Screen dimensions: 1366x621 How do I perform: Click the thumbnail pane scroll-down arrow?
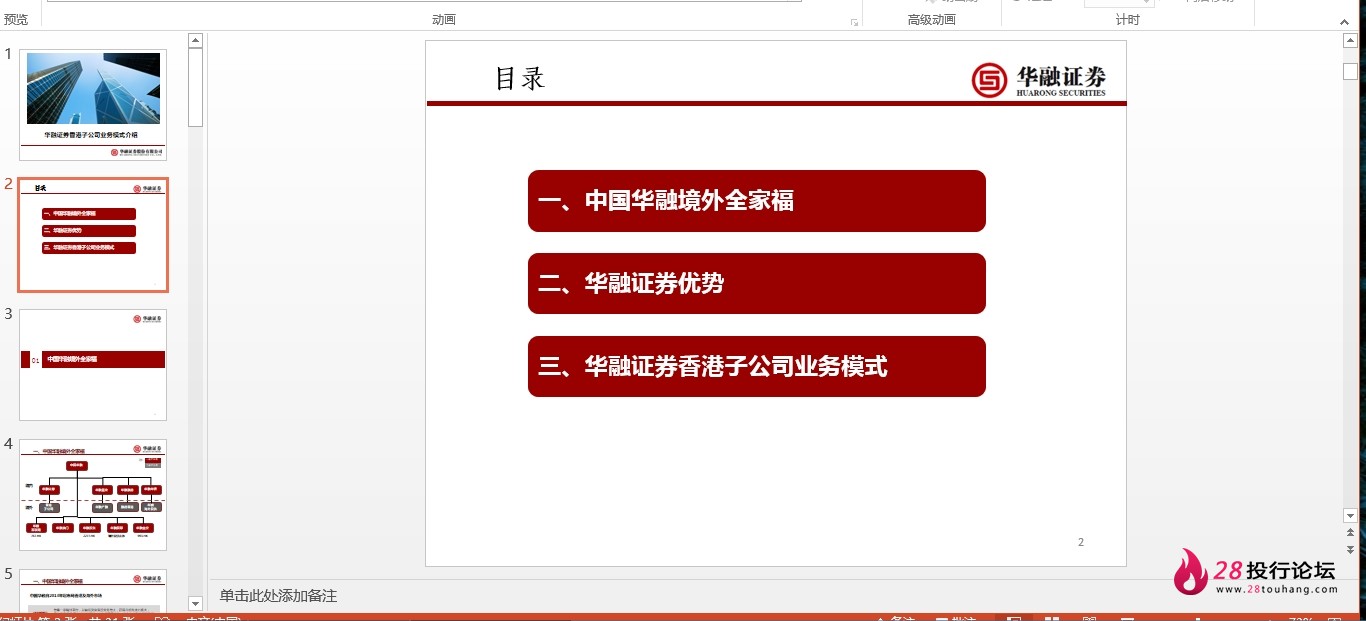point(195,603)
